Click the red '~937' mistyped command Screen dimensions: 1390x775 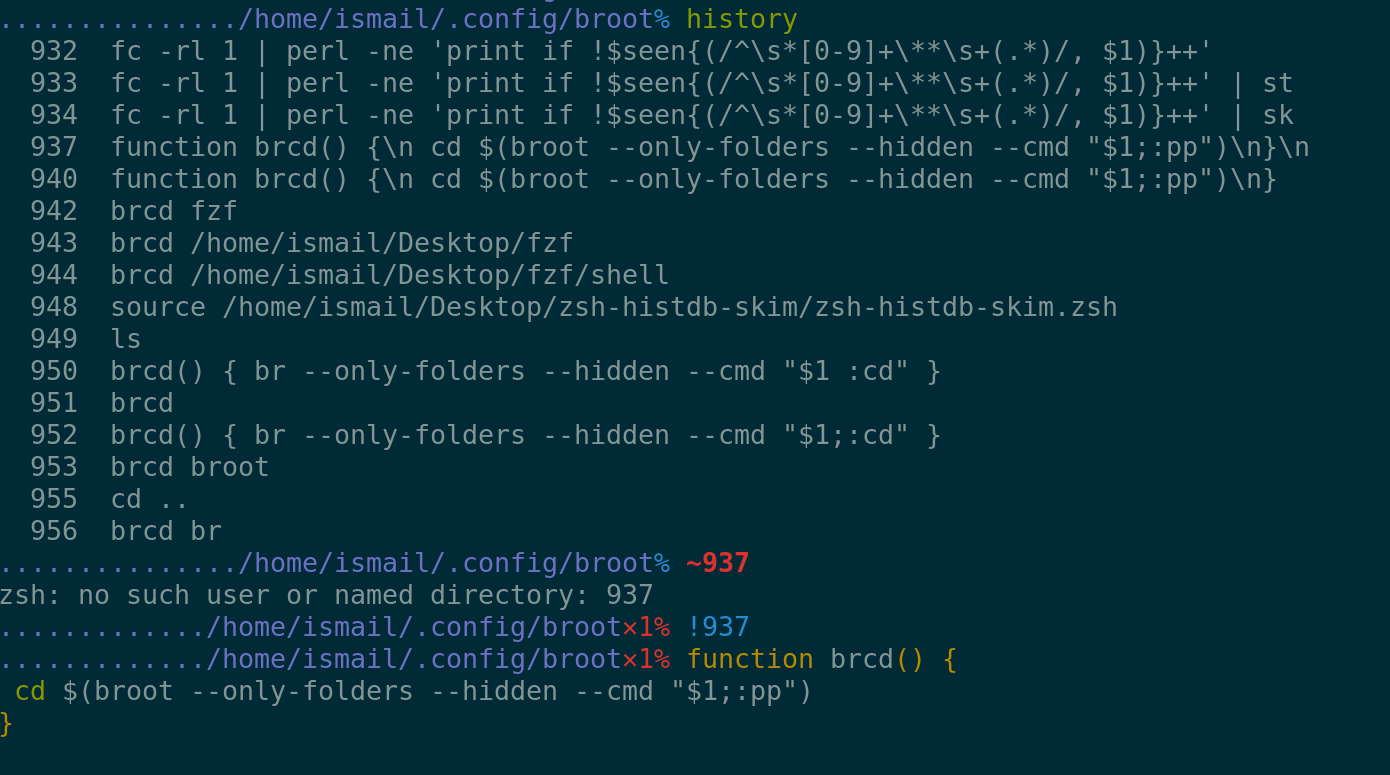tap(717, 563)
